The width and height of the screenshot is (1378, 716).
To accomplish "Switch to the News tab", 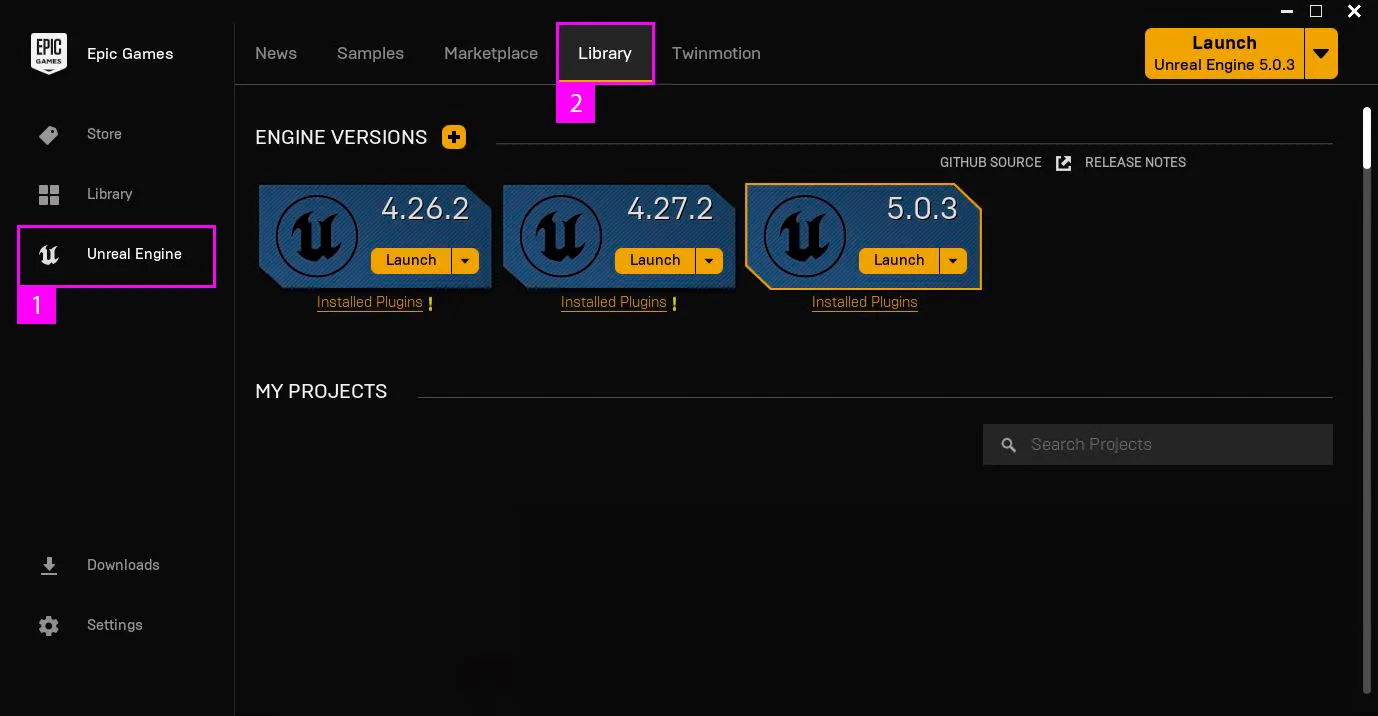I will [x=276, y=53].
